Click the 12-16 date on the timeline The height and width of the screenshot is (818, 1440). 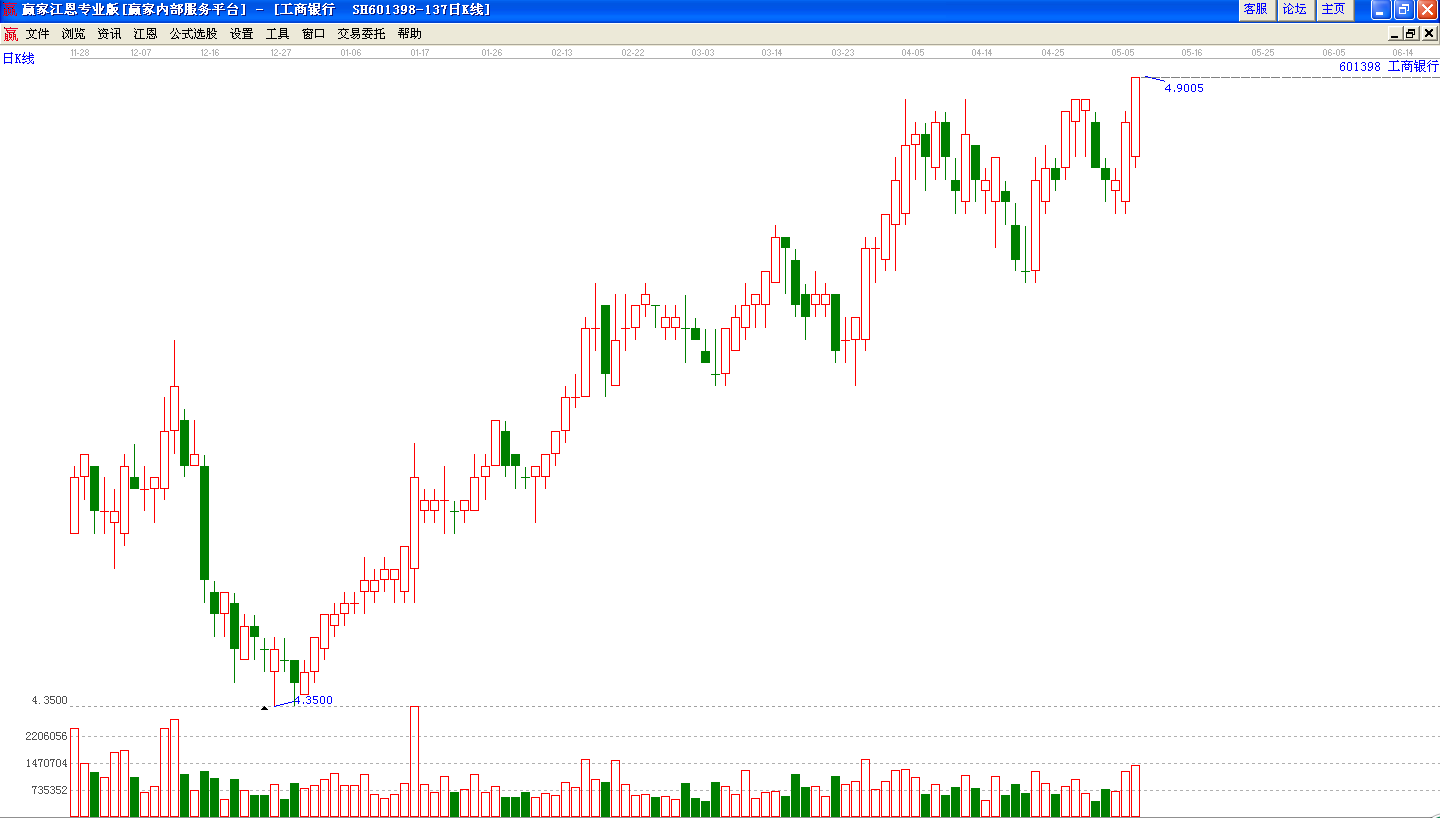click(x=210, y=52)
